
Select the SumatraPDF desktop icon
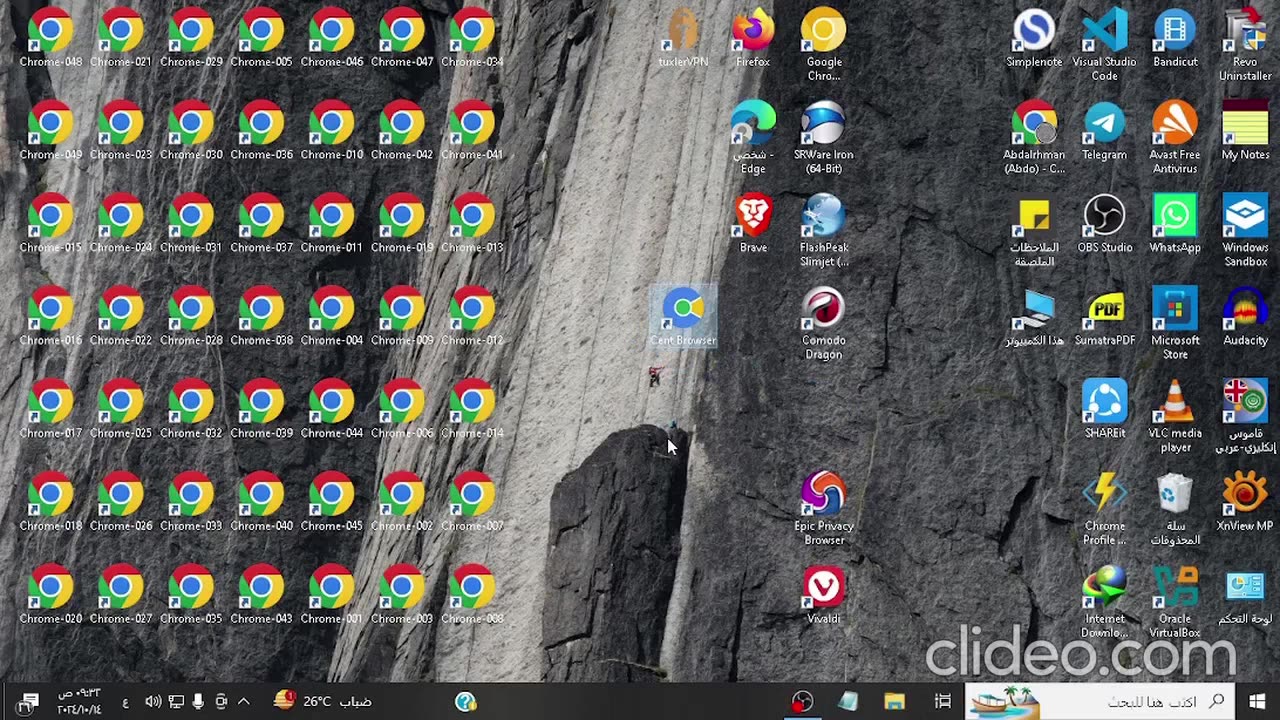pyautogui.click(x=1105, y=317)
